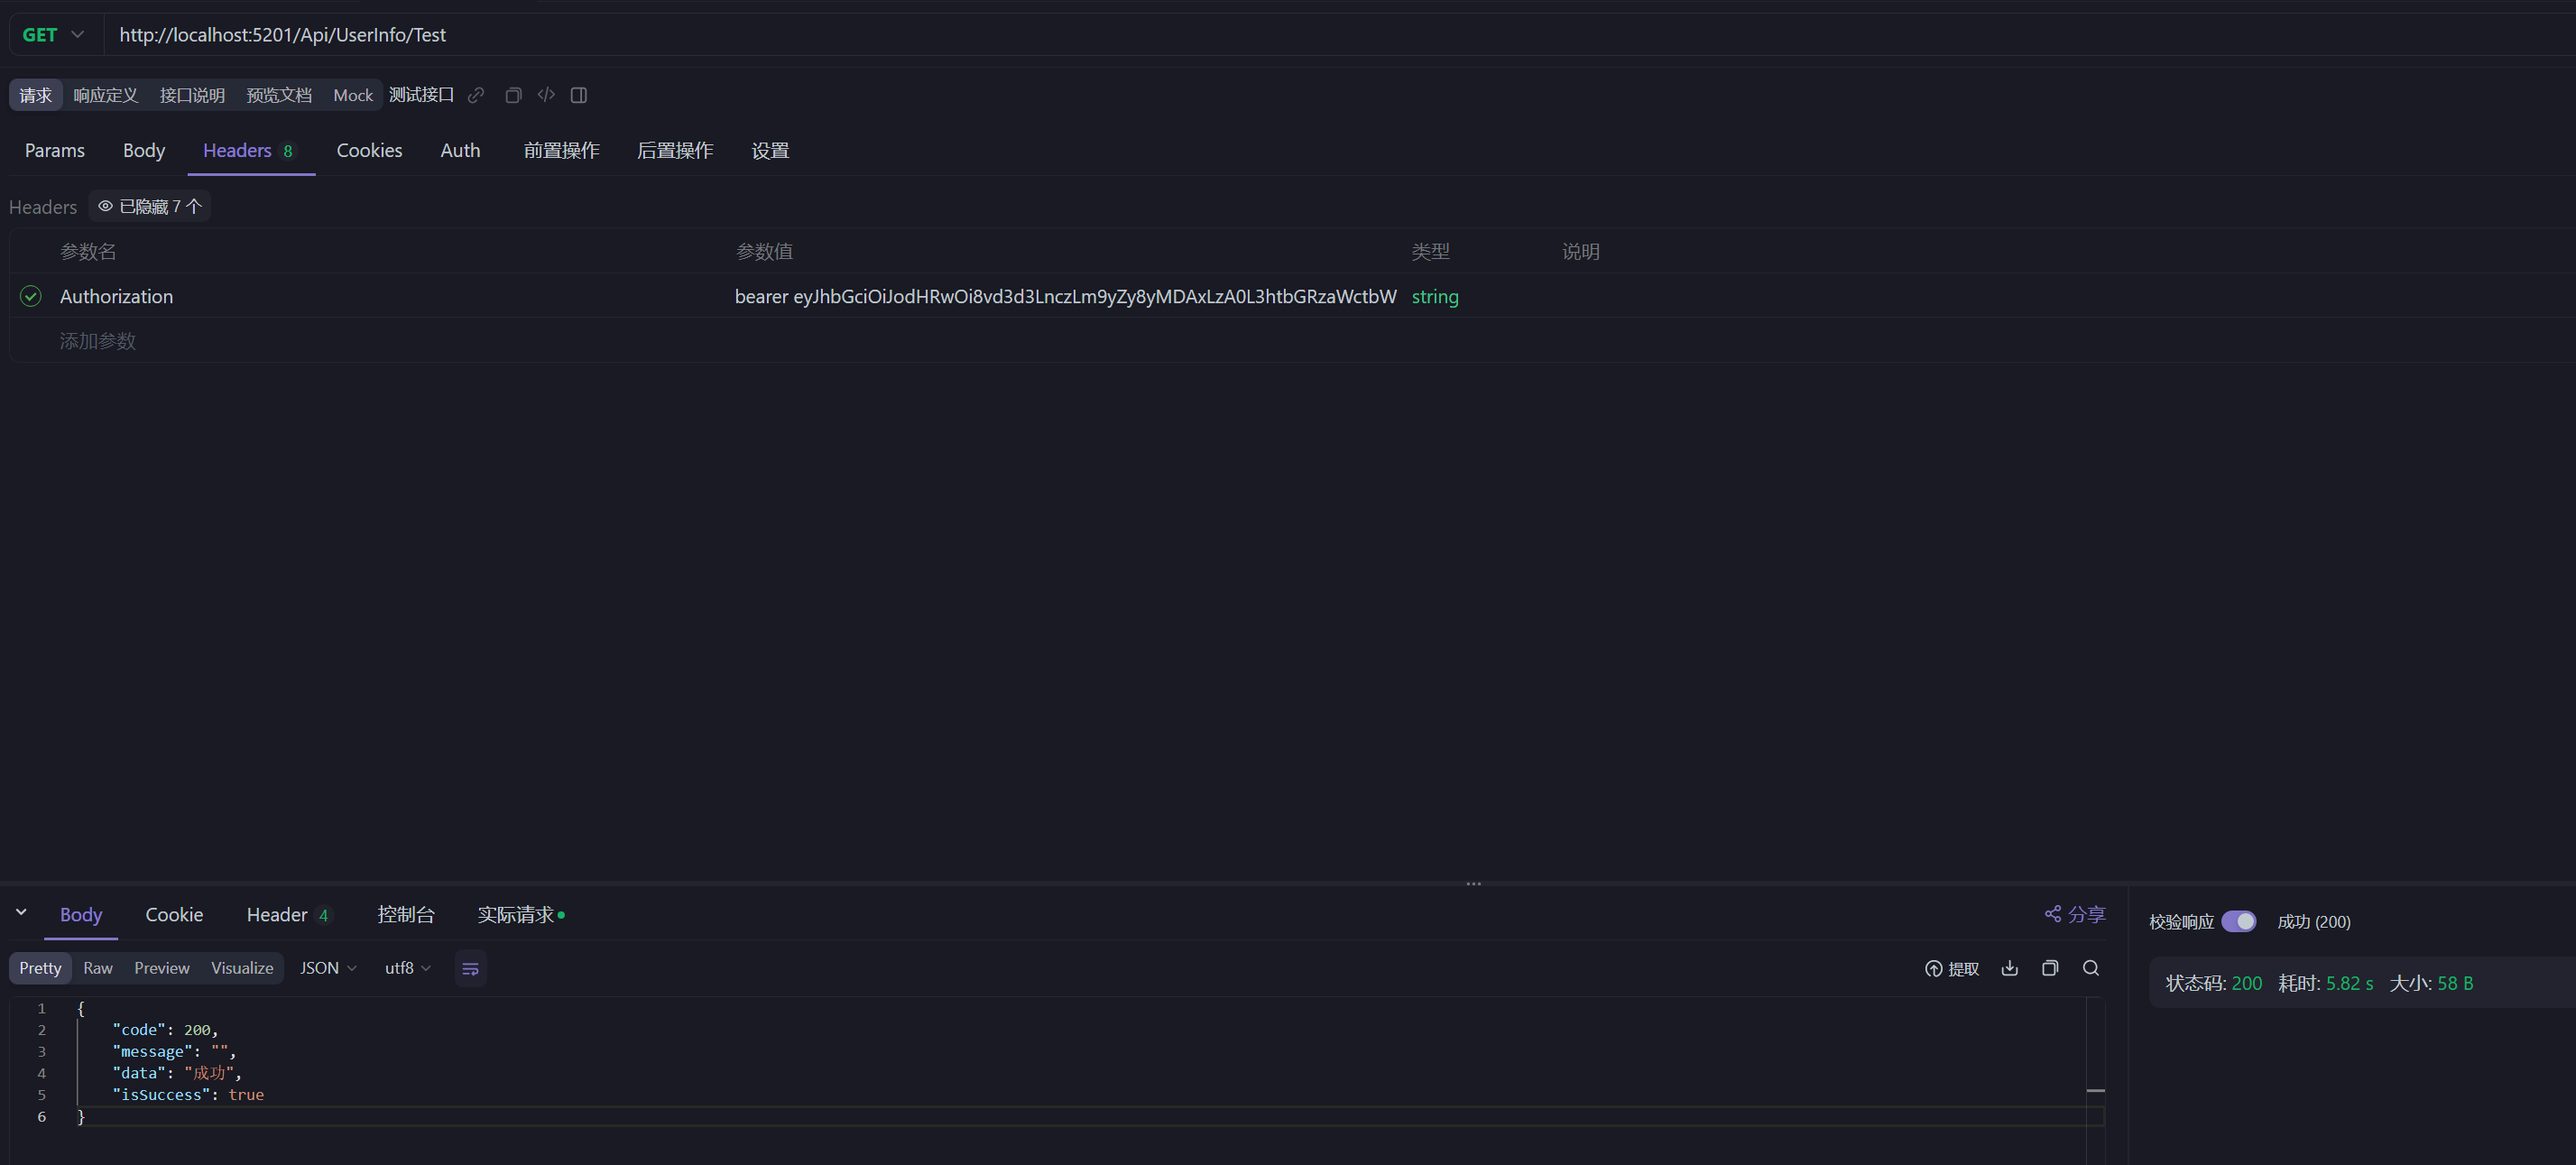Open the 控制台 tab

tap(406, 914)
